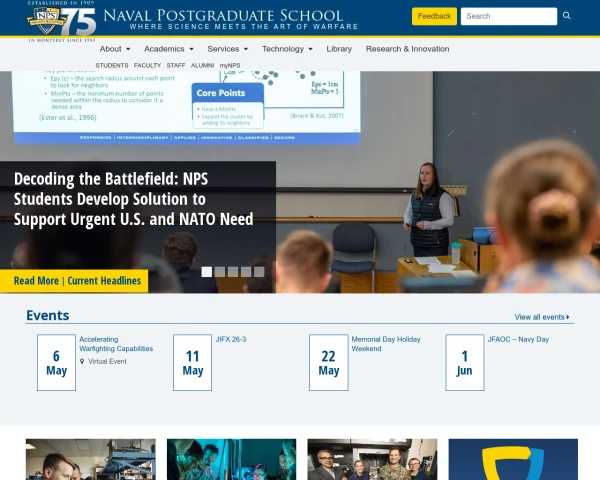Go to the STUDENTS section
The height and width of the screenshot is (480, 600).
[112, 65]
